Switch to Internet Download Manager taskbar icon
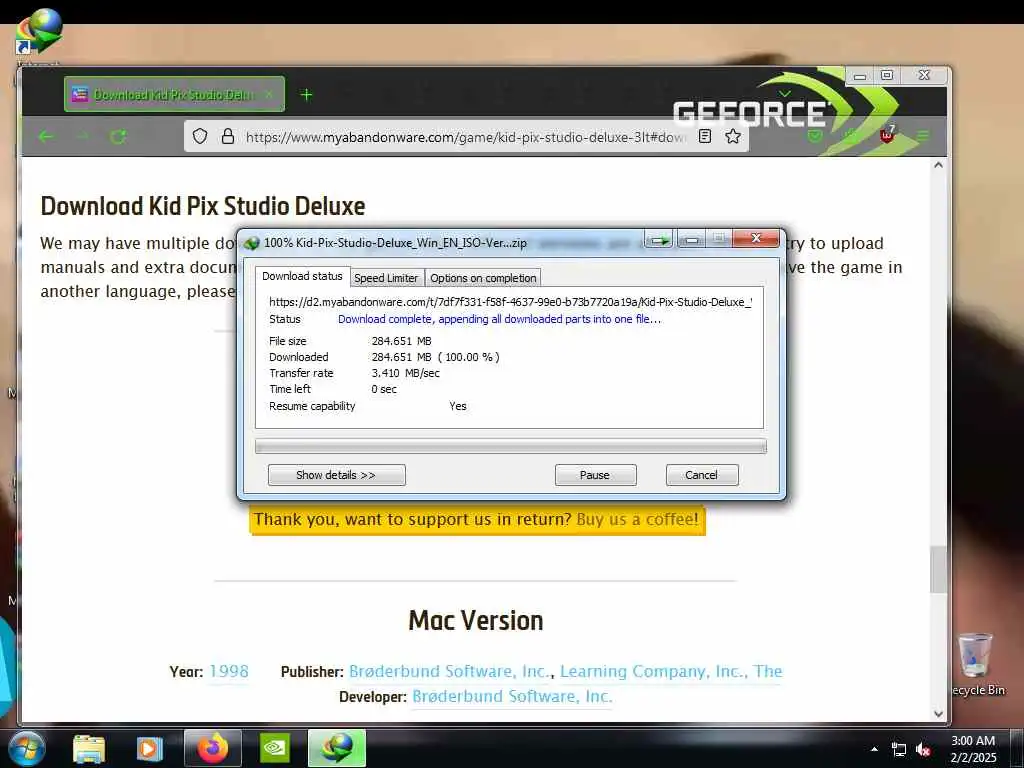1024x768 pixels. click(x=337, y=748)
